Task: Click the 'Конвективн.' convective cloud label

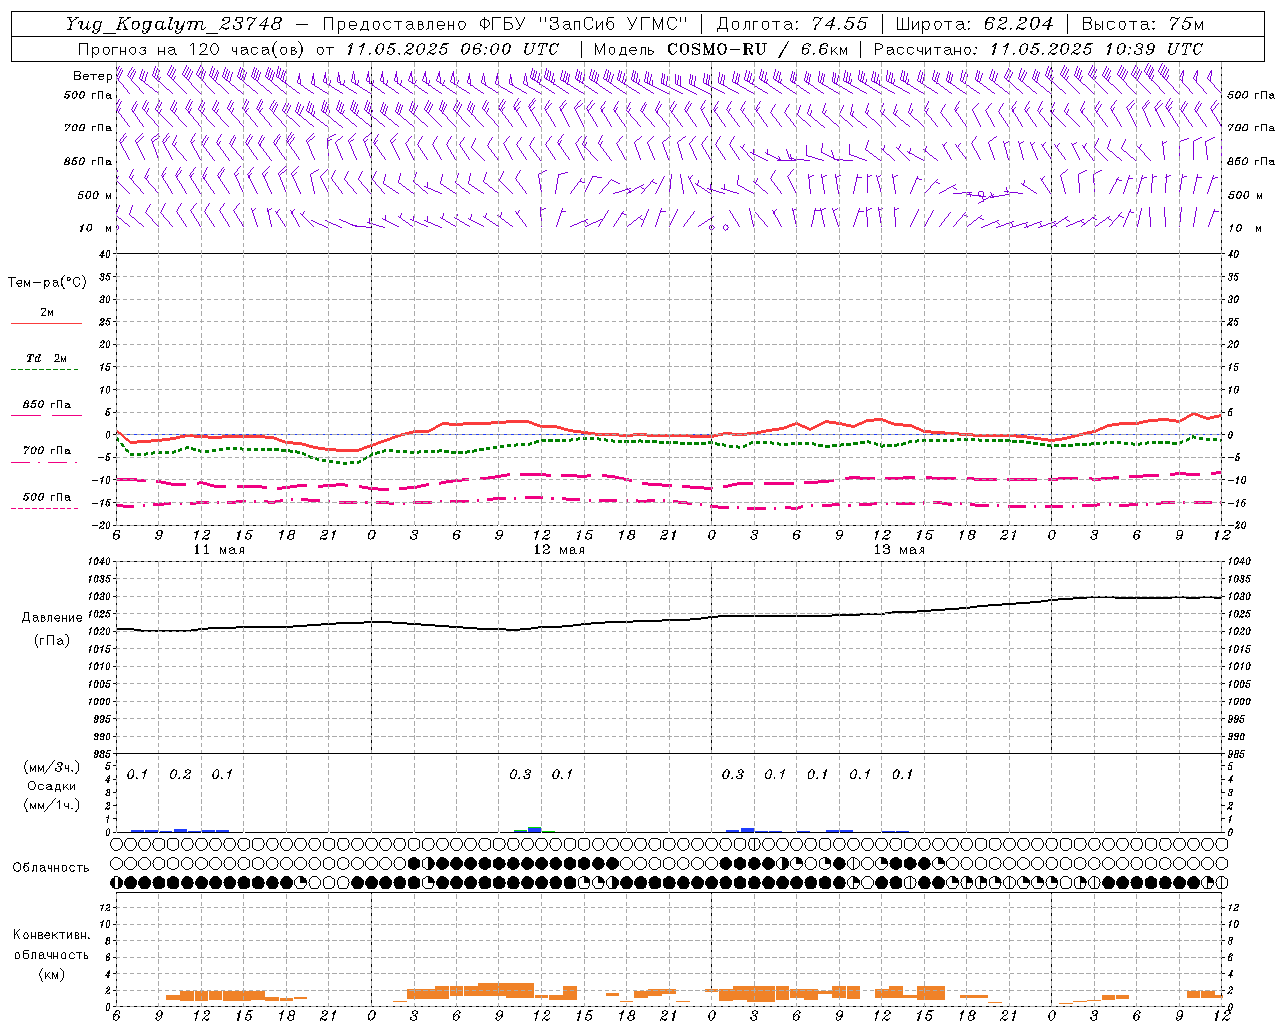Action: coord(51,935)
